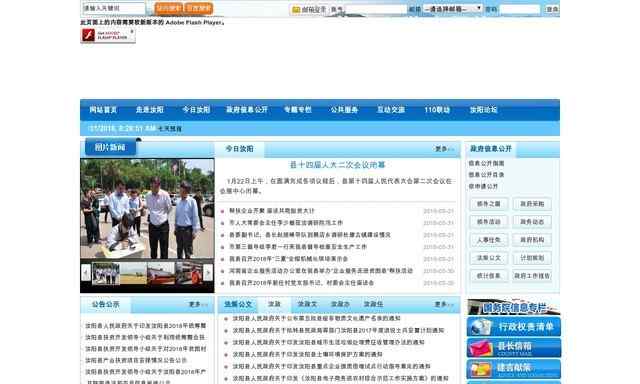Open 互动交流 in navigation bar

tap(391, 110)
